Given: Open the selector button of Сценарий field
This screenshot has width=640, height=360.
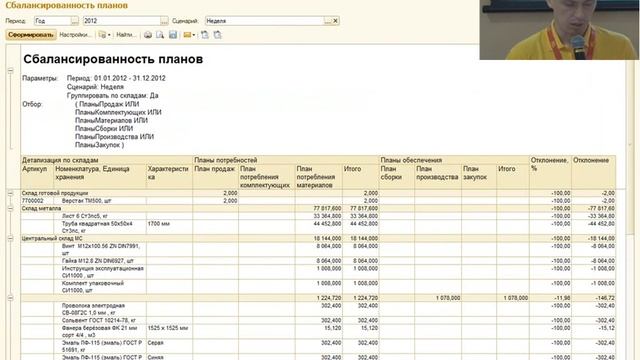Looking at the screenshot, I should pos(328,21).
